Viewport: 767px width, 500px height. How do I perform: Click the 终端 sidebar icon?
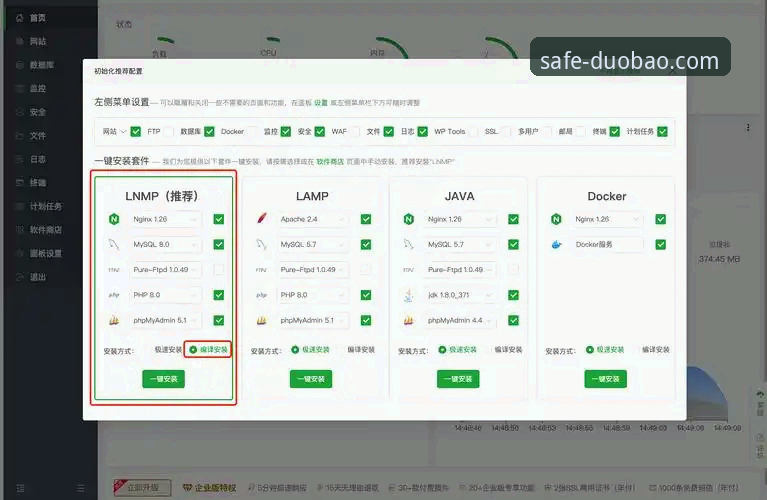pyautogui.click(x=20, y=182)
